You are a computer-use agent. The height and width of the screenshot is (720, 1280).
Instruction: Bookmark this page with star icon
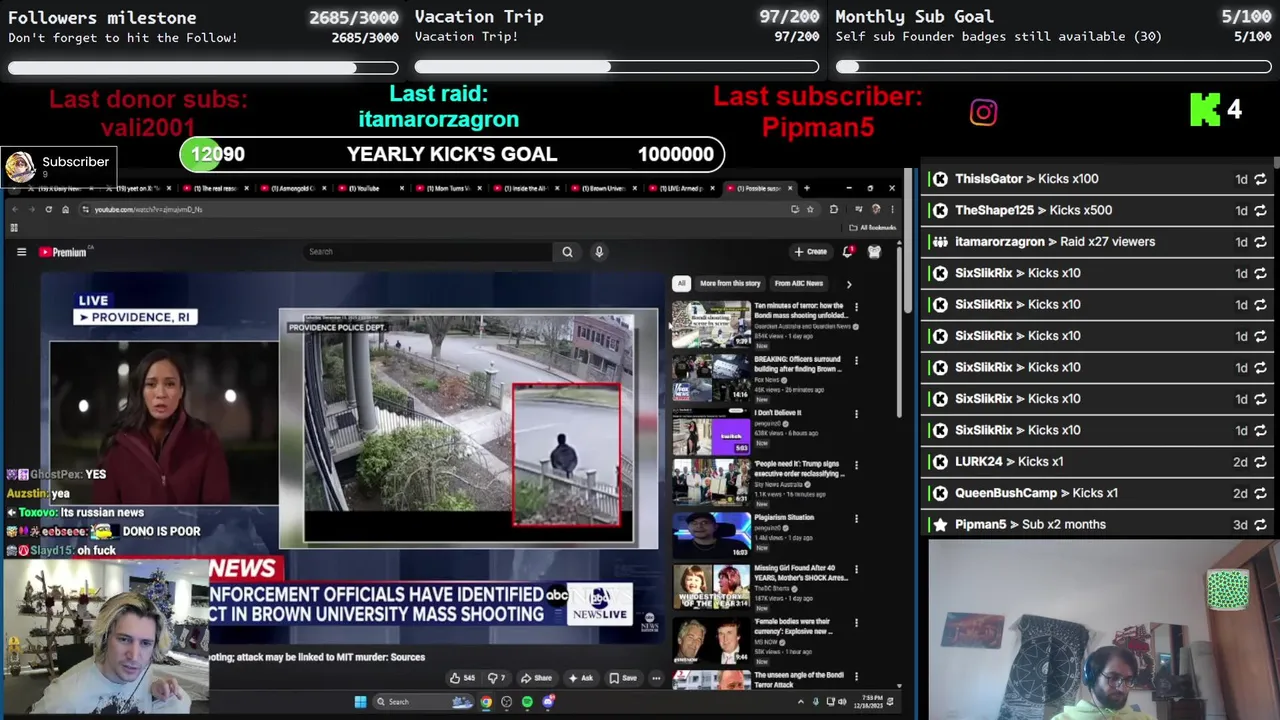tap(811, 209)
